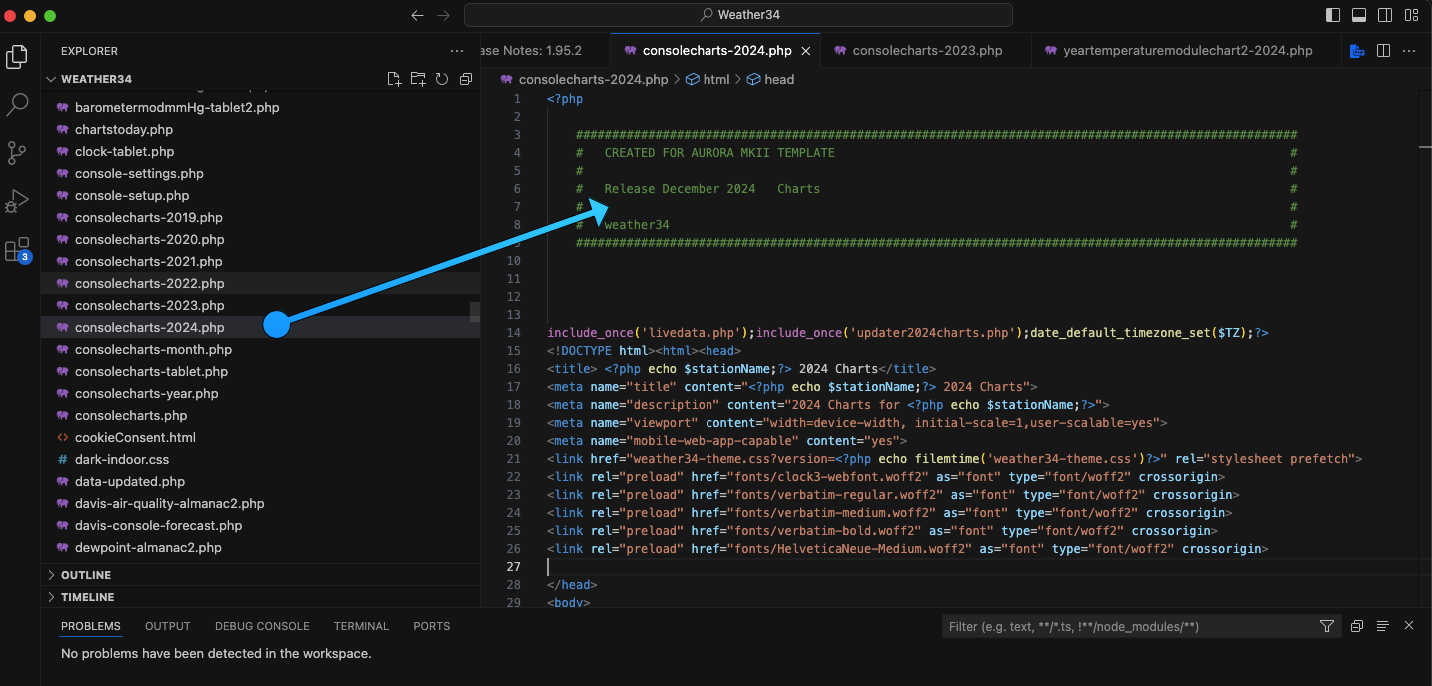The width and height of the screenshot is (1432, 686).
Task: Close the bottom panel
Action: (x=1409, y=626)
